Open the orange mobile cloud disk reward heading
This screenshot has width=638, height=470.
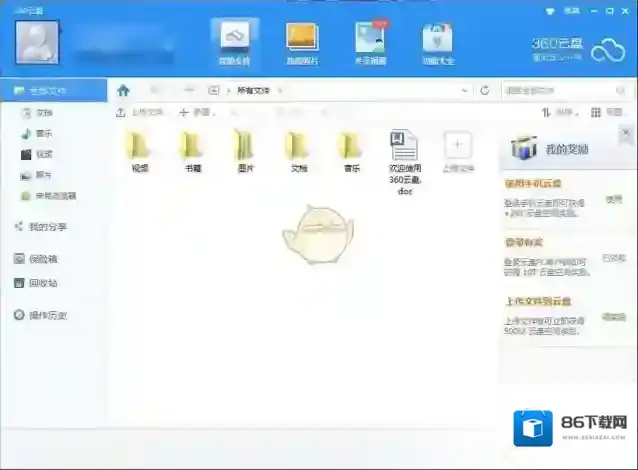[533, 184]
